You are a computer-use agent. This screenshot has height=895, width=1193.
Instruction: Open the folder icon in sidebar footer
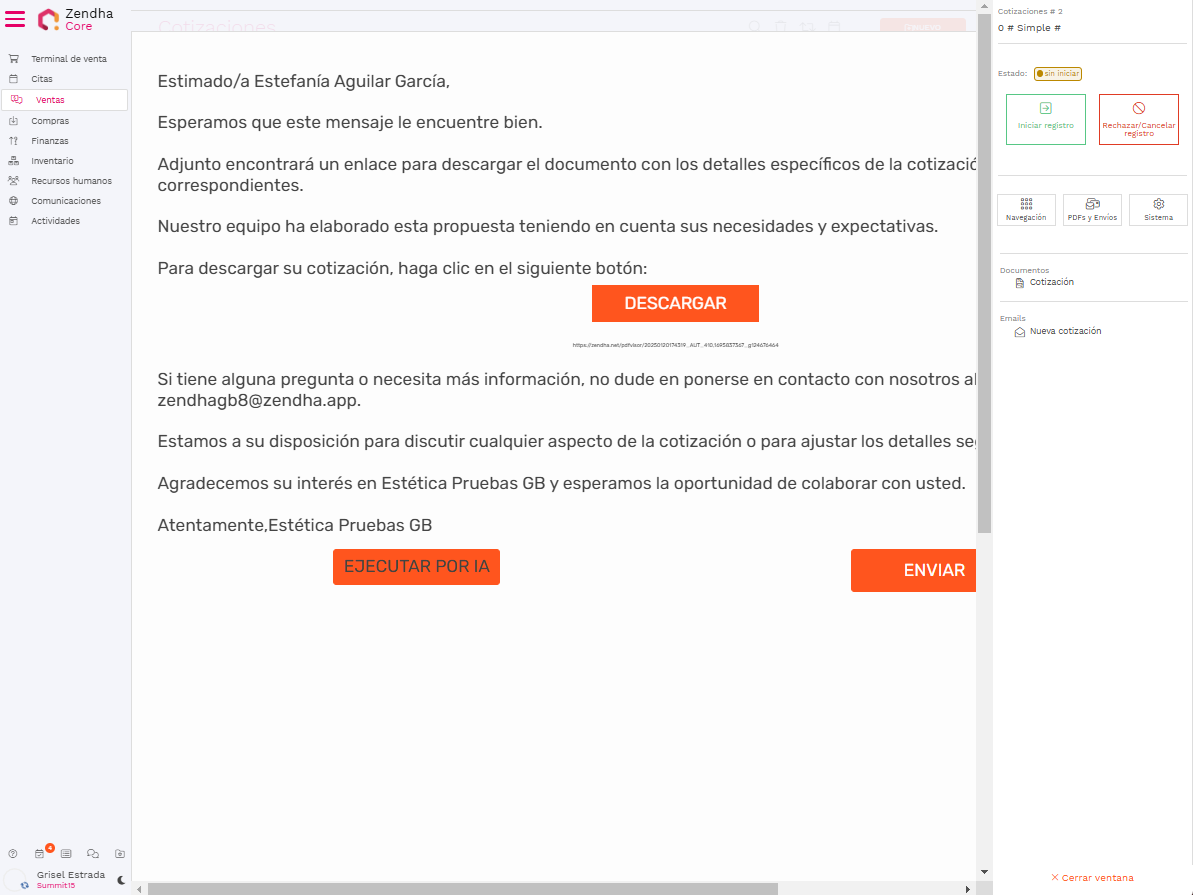(120, 853)
